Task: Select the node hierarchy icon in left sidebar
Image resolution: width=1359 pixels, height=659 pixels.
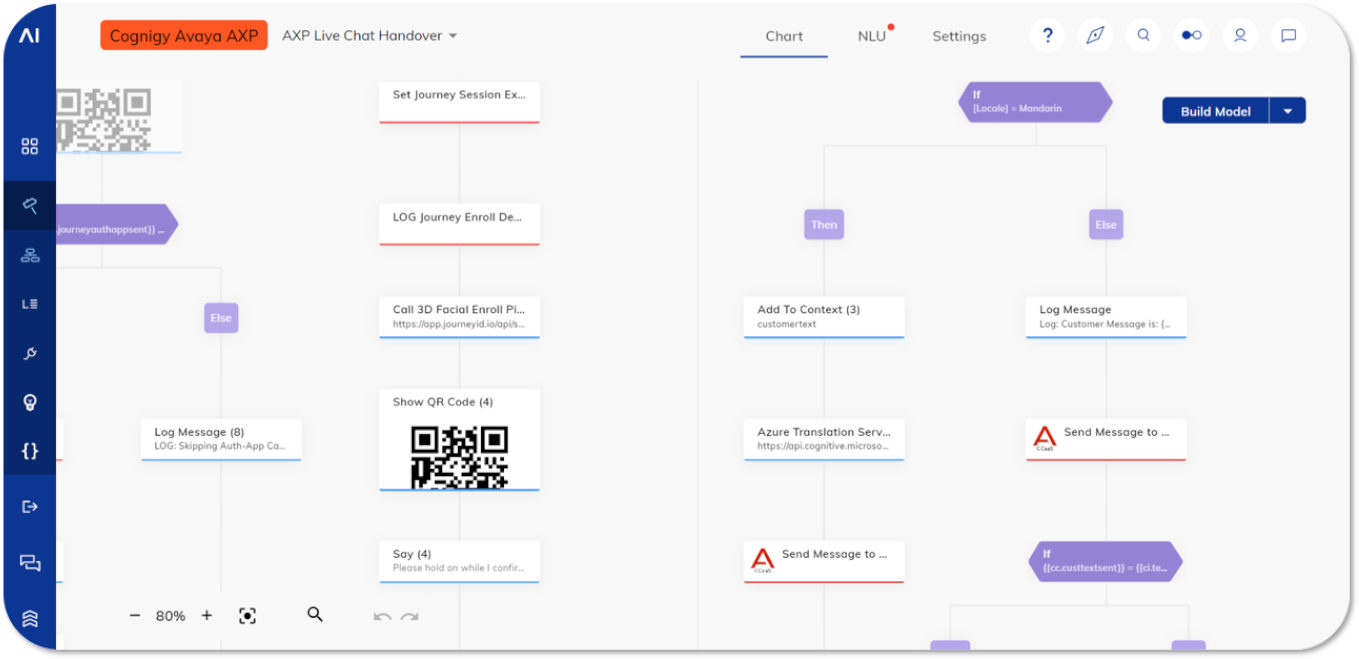Action: (29, 254)
